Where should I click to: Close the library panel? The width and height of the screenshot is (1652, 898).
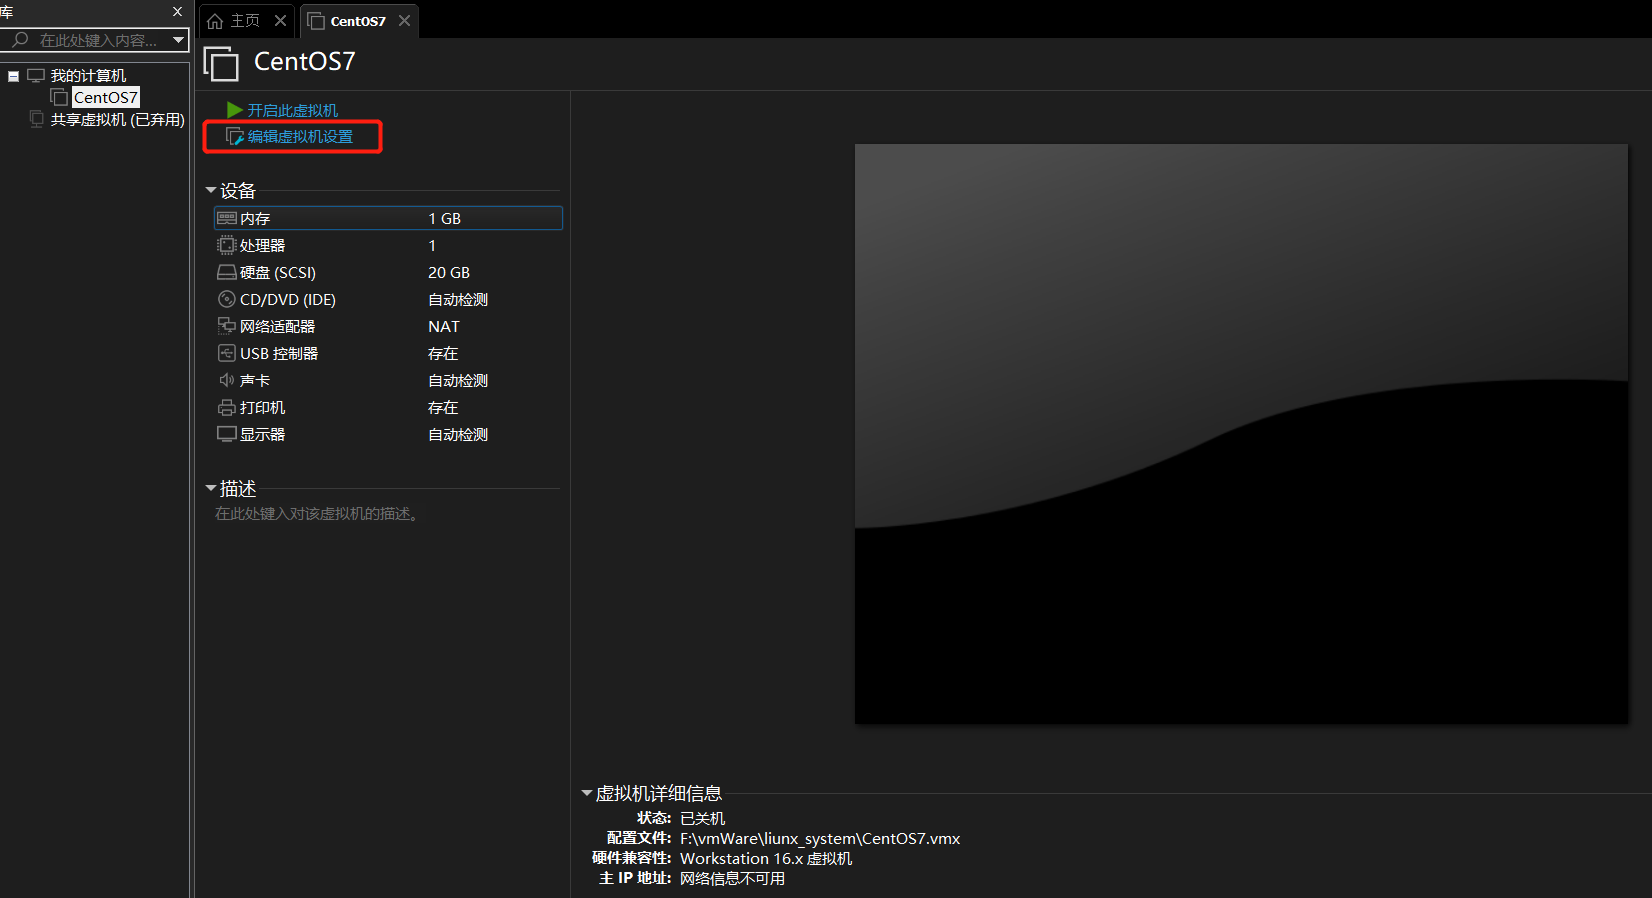(177, 12)
